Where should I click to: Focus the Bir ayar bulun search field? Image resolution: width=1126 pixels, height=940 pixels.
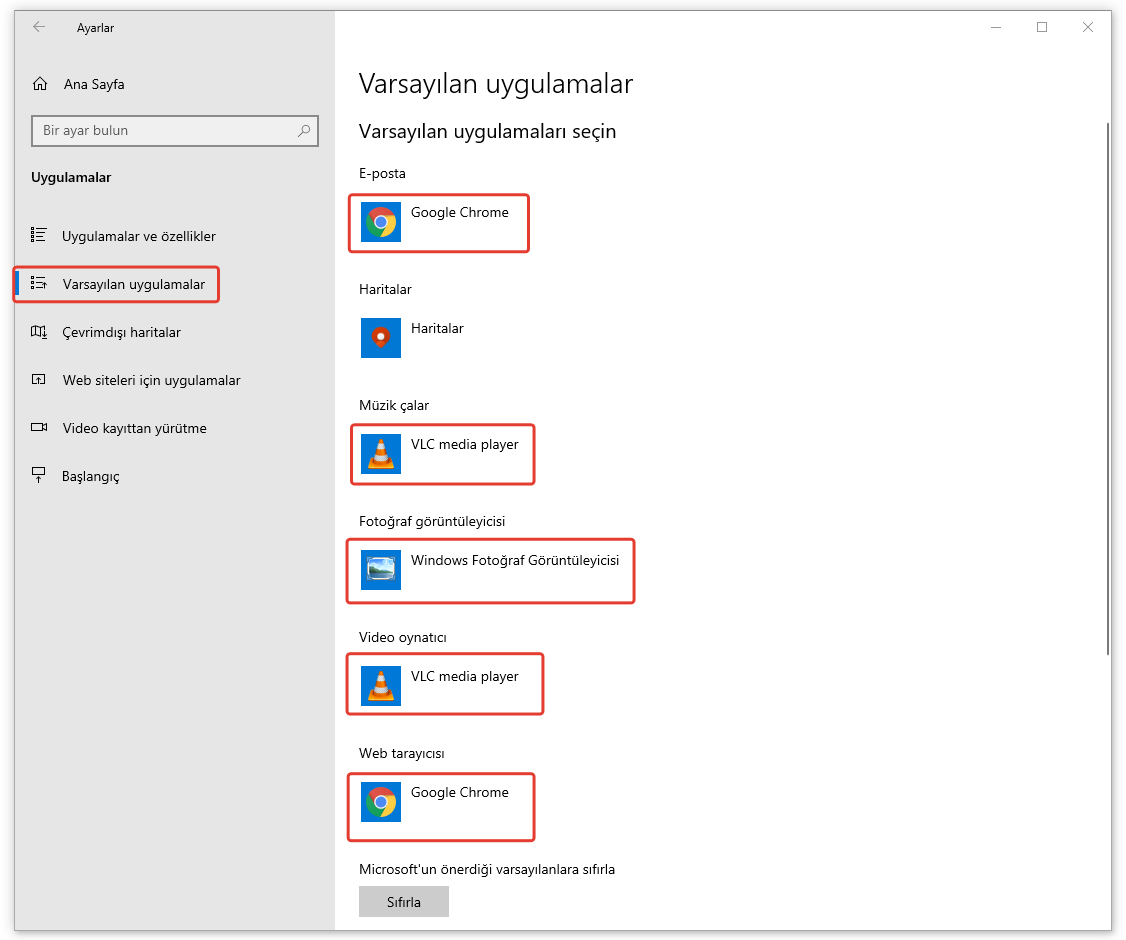click(165, 131)
